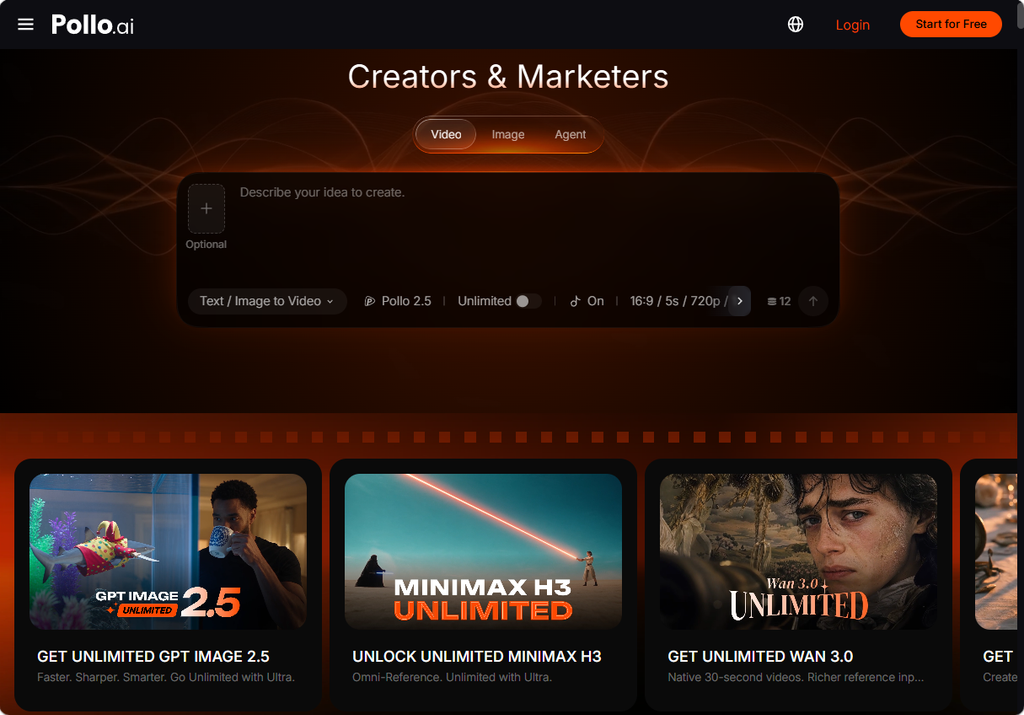Choose the Pollo 2.5 model selector
The width and height of the screenshot is (1024, 715).
(397, 301)
